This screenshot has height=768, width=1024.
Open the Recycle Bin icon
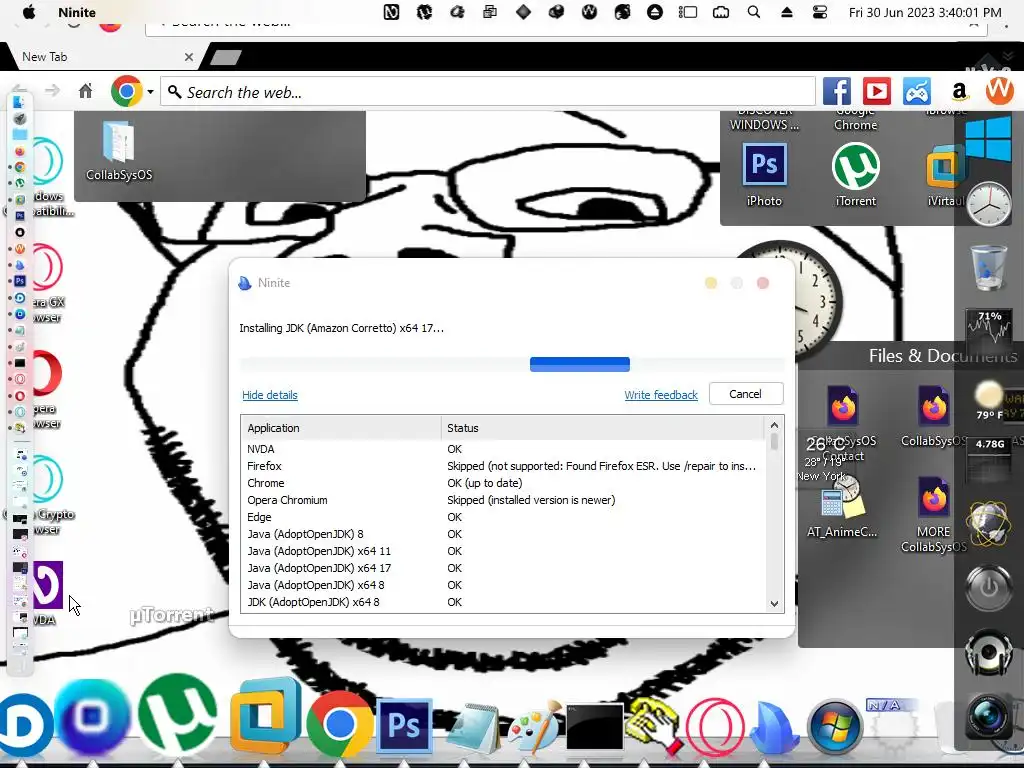point(989,266)
